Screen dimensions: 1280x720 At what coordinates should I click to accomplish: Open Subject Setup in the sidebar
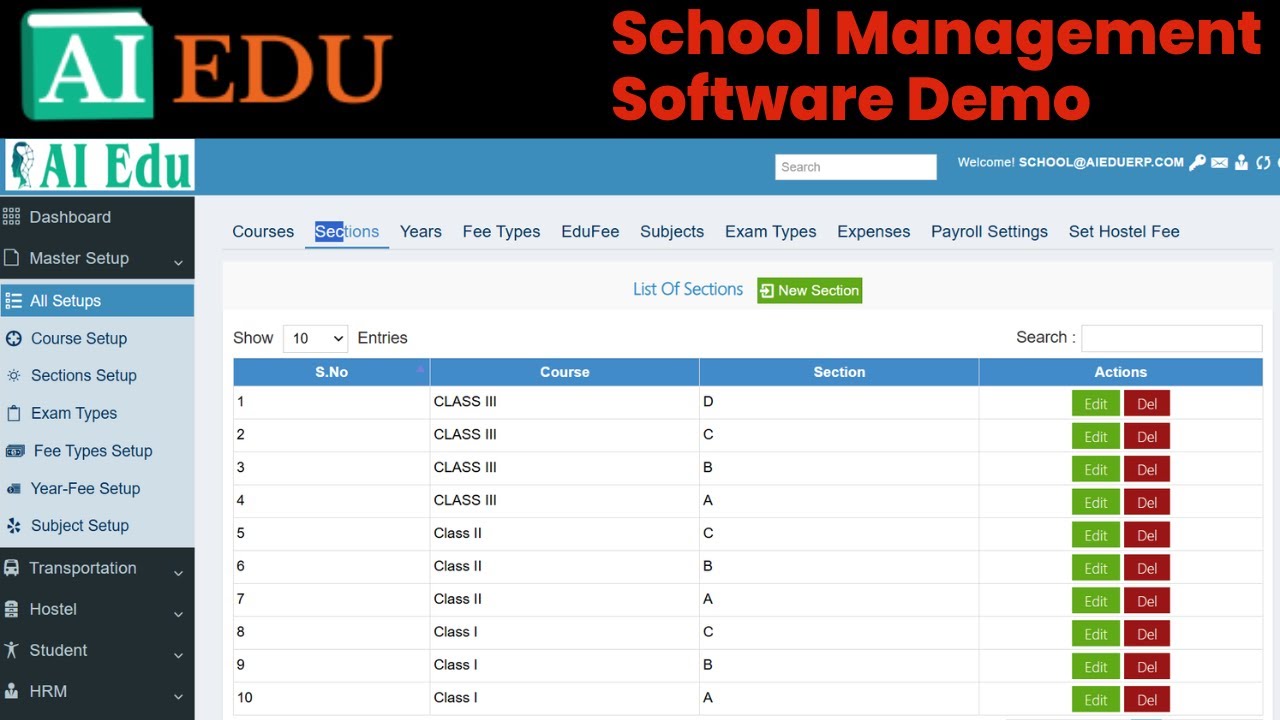80,526
